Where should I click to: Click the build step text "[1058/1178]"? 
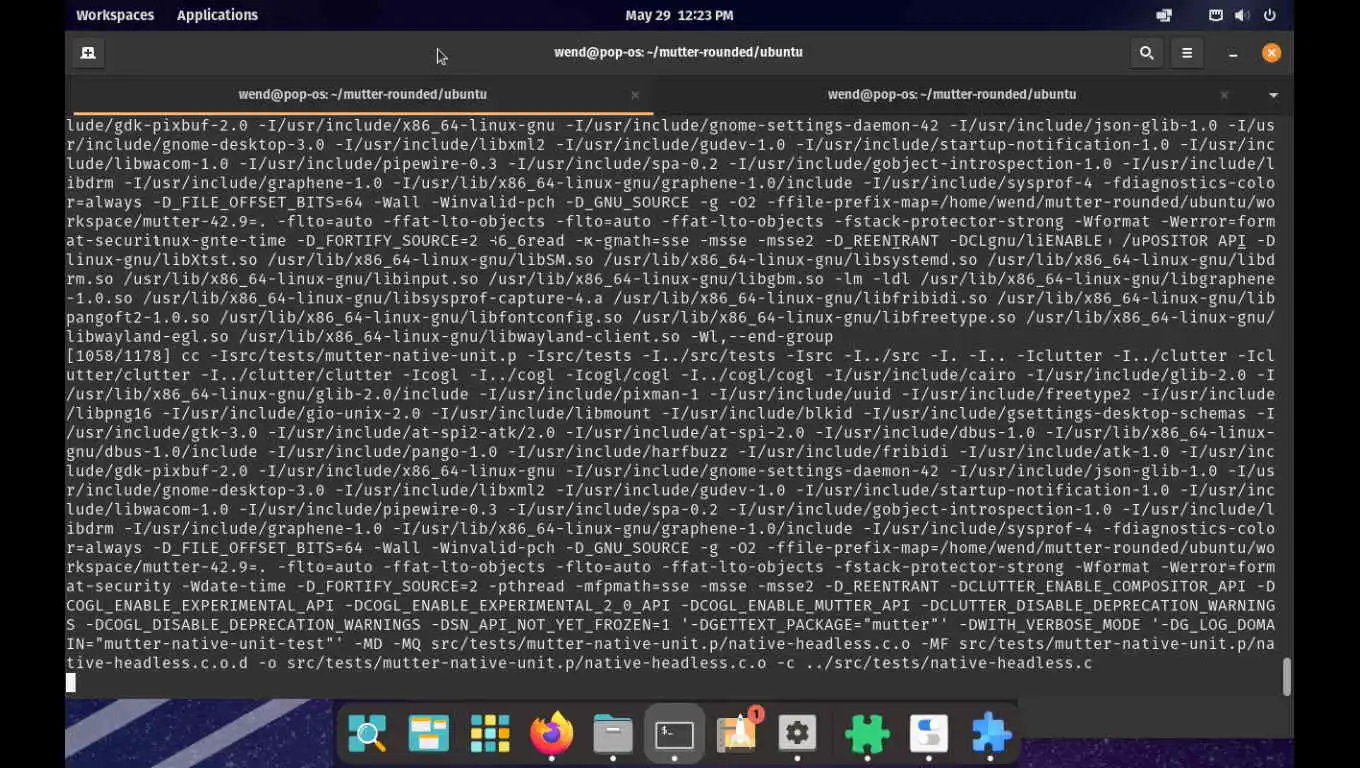click(x=117, y=356)
